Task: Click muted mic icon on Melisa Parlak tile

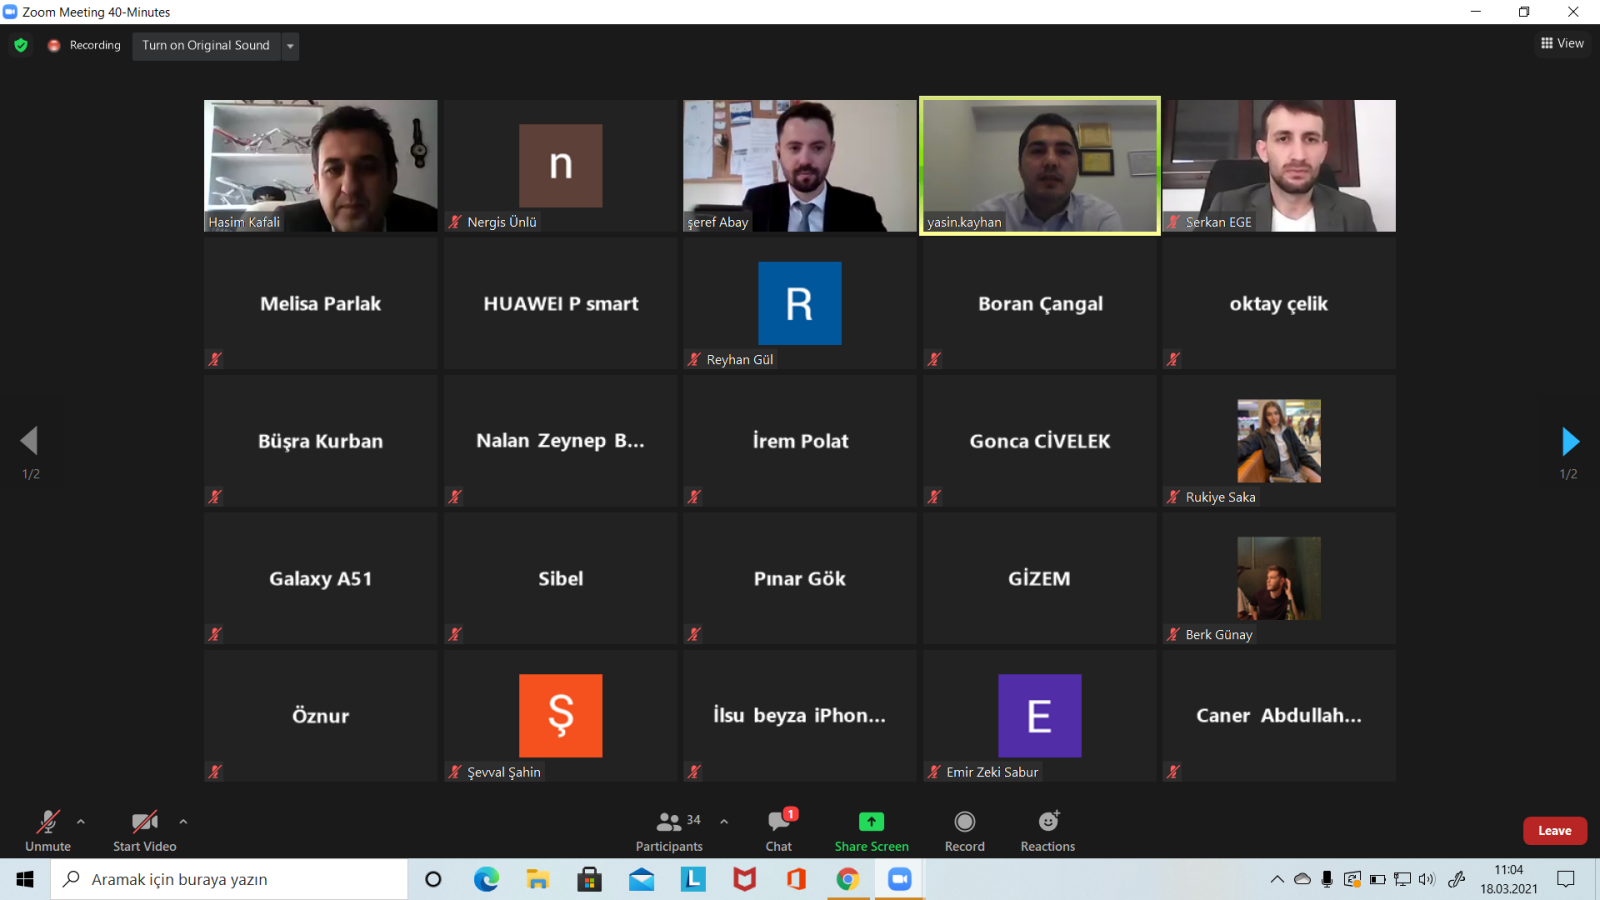Action: pos(215,359)
